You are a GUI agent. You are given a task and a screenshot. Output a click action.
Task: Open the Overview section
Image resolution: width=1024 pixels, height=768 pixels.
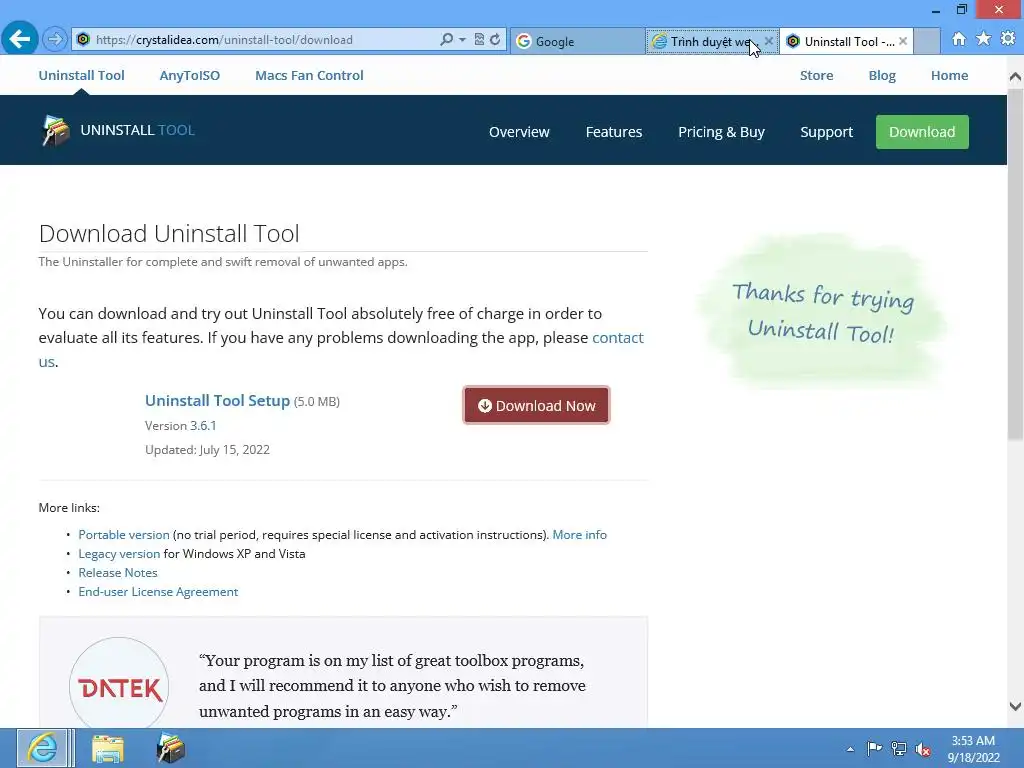pyautogui.click(x=519, y=132)
